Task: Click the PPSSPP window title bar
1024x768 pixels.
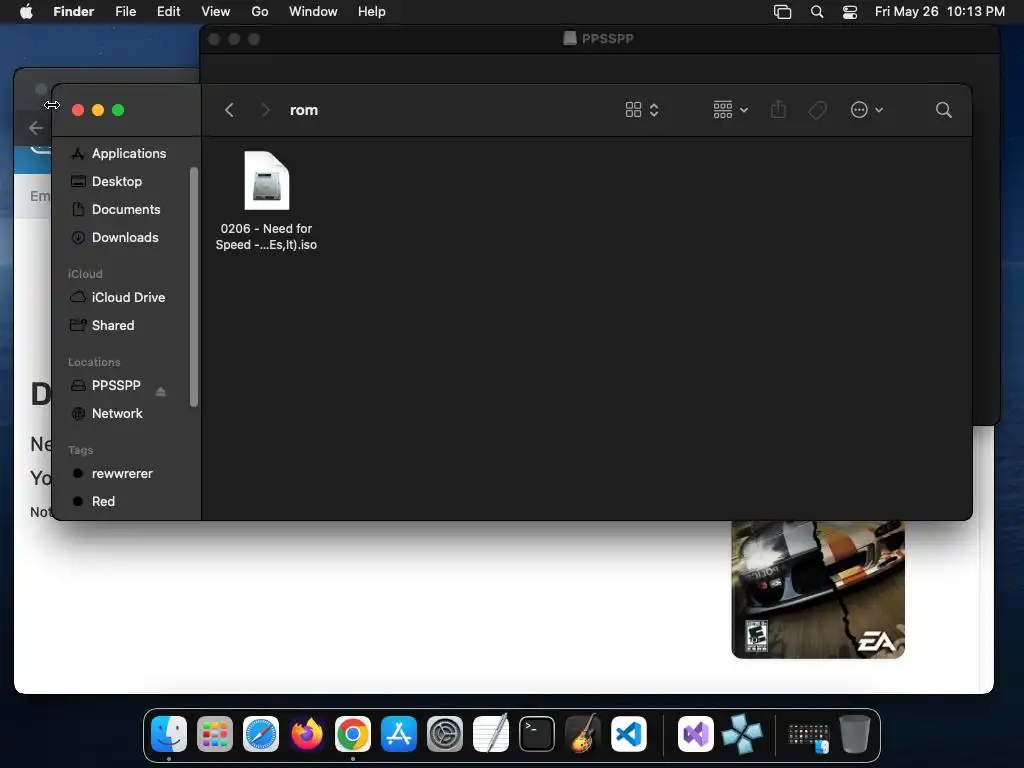Action: coord(599,39)
